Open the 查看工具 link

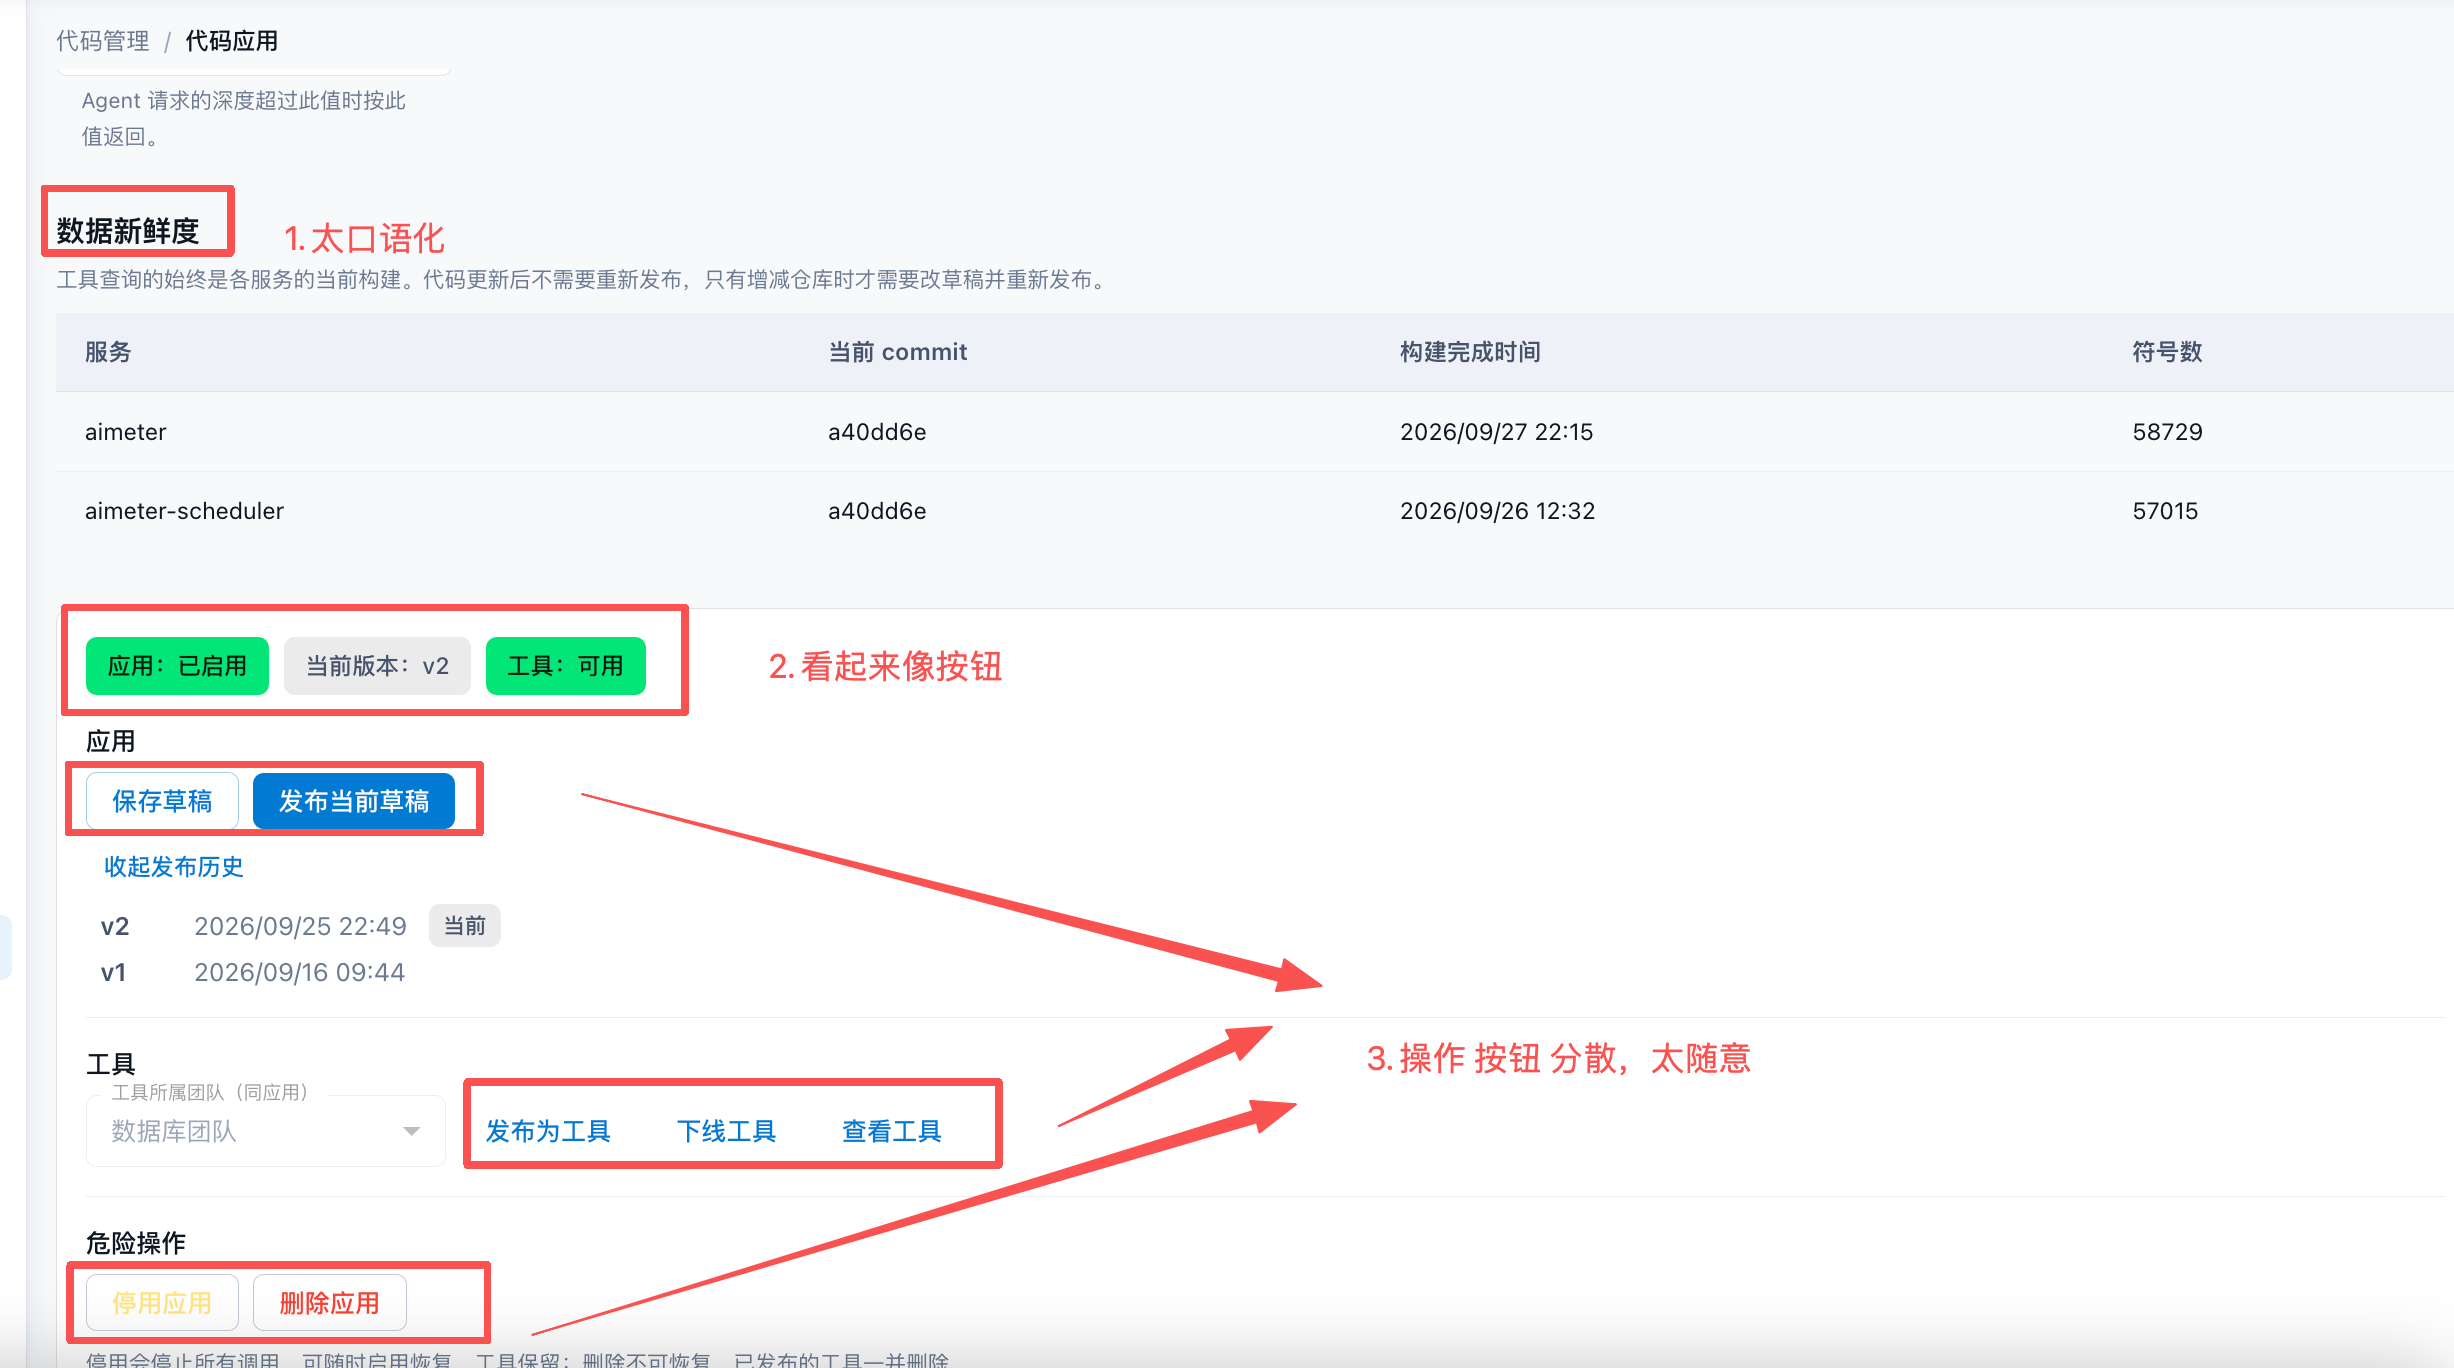coord(892,1131)
